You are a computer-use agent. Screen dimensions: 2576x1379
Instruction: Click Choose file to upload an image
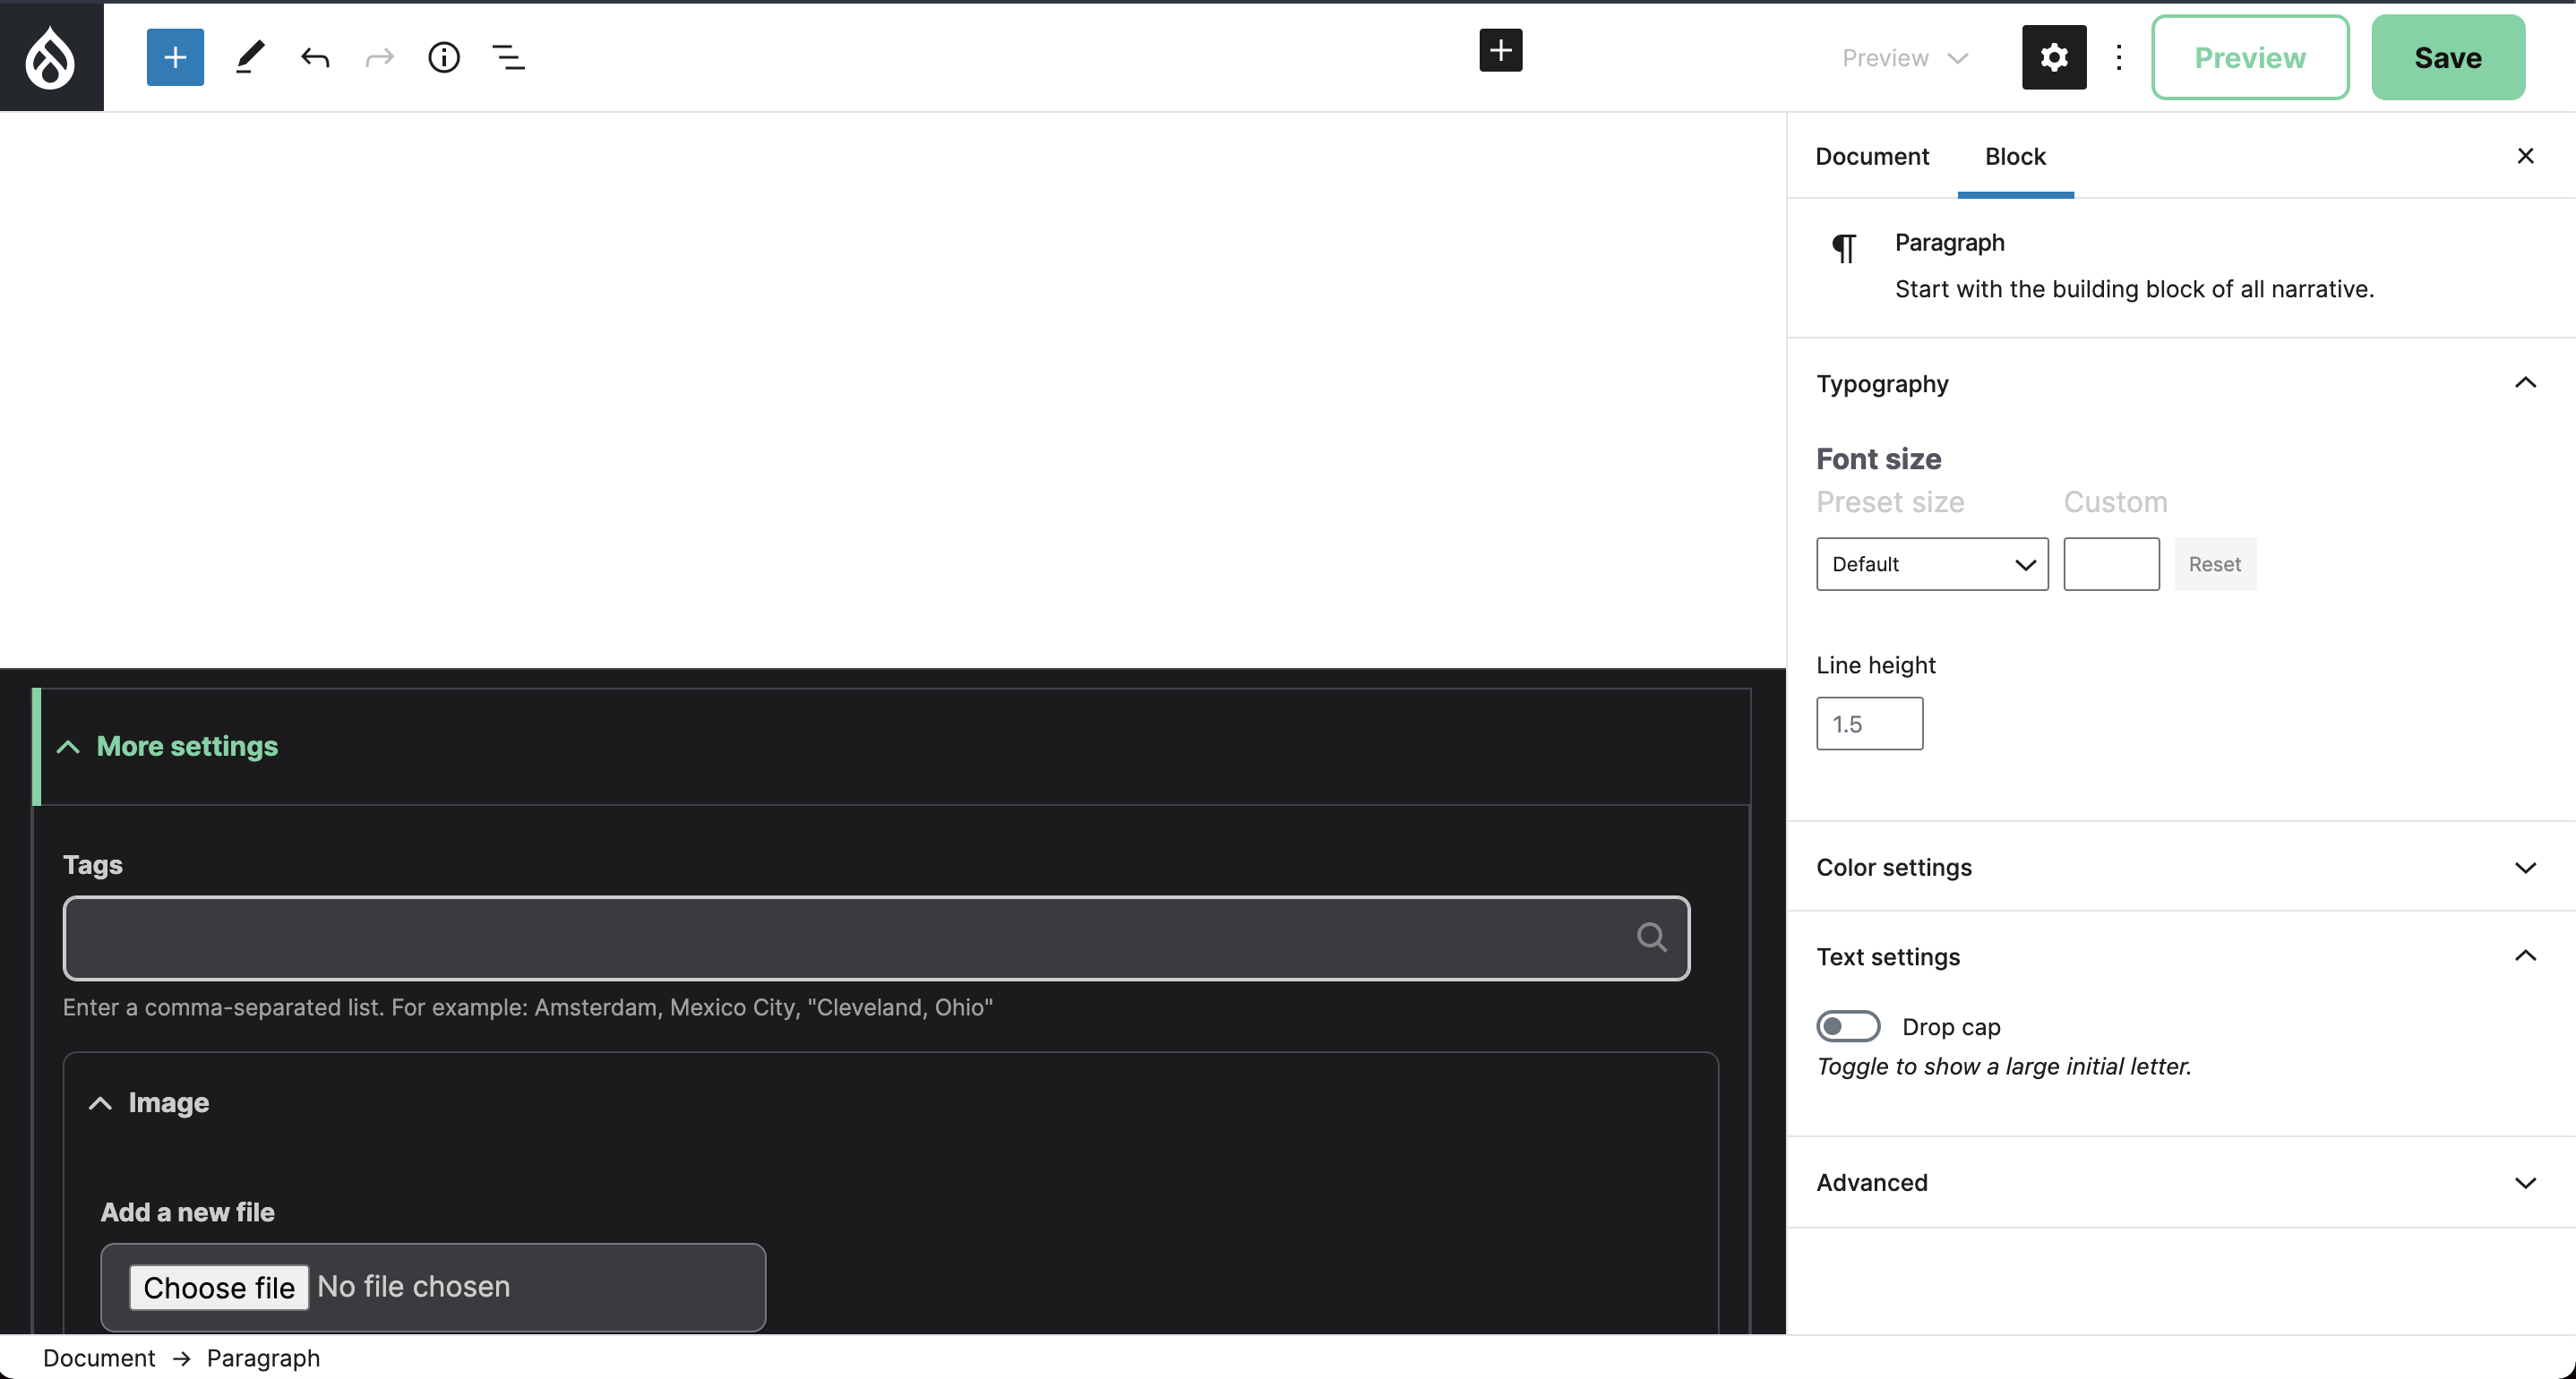coord(218,1287)
